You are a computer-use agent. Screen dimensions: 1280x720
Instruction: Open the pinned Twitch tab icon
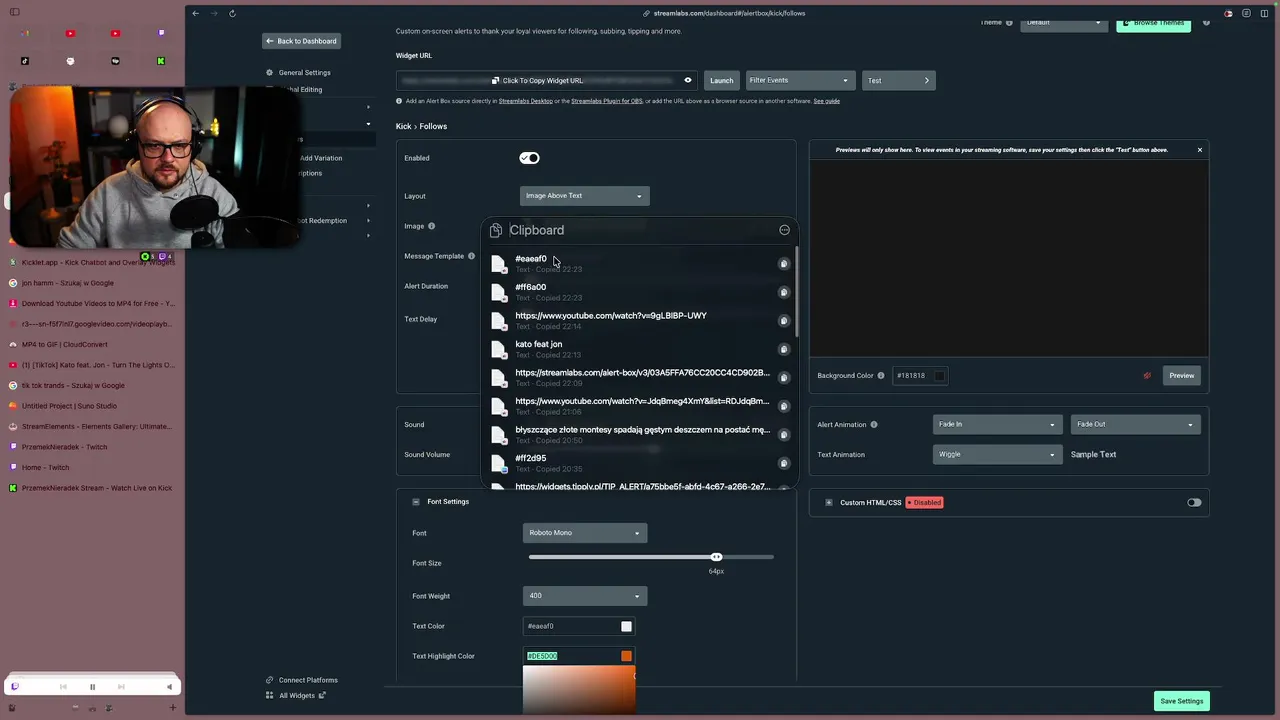[160, 33]
